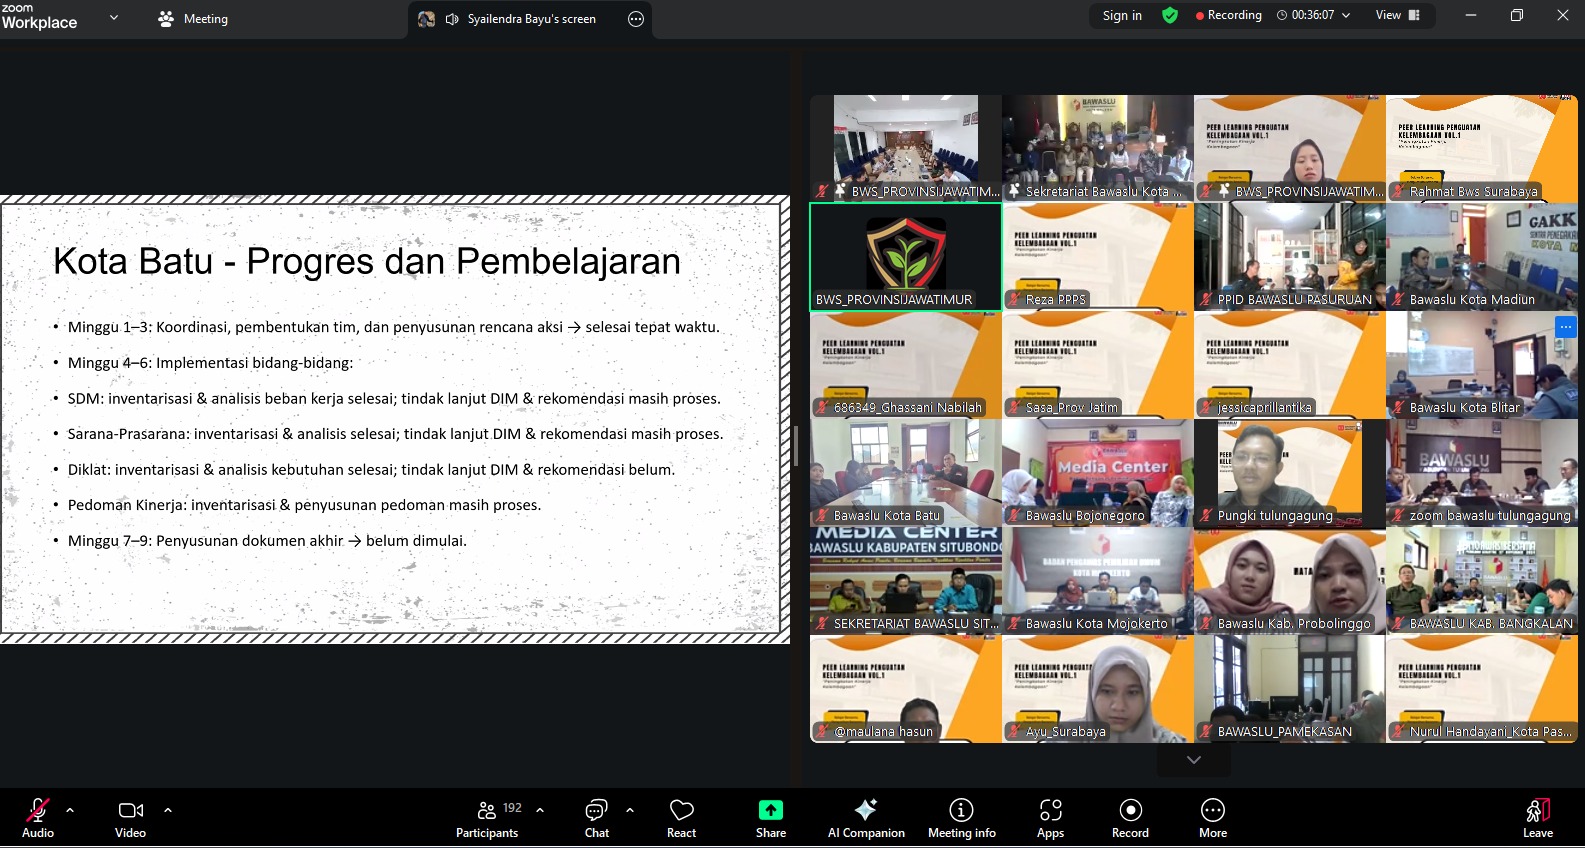Expand the video settings caret
Image resolution: width=1585 pixels, height=848 pixels.
click(x=168, y=810)
